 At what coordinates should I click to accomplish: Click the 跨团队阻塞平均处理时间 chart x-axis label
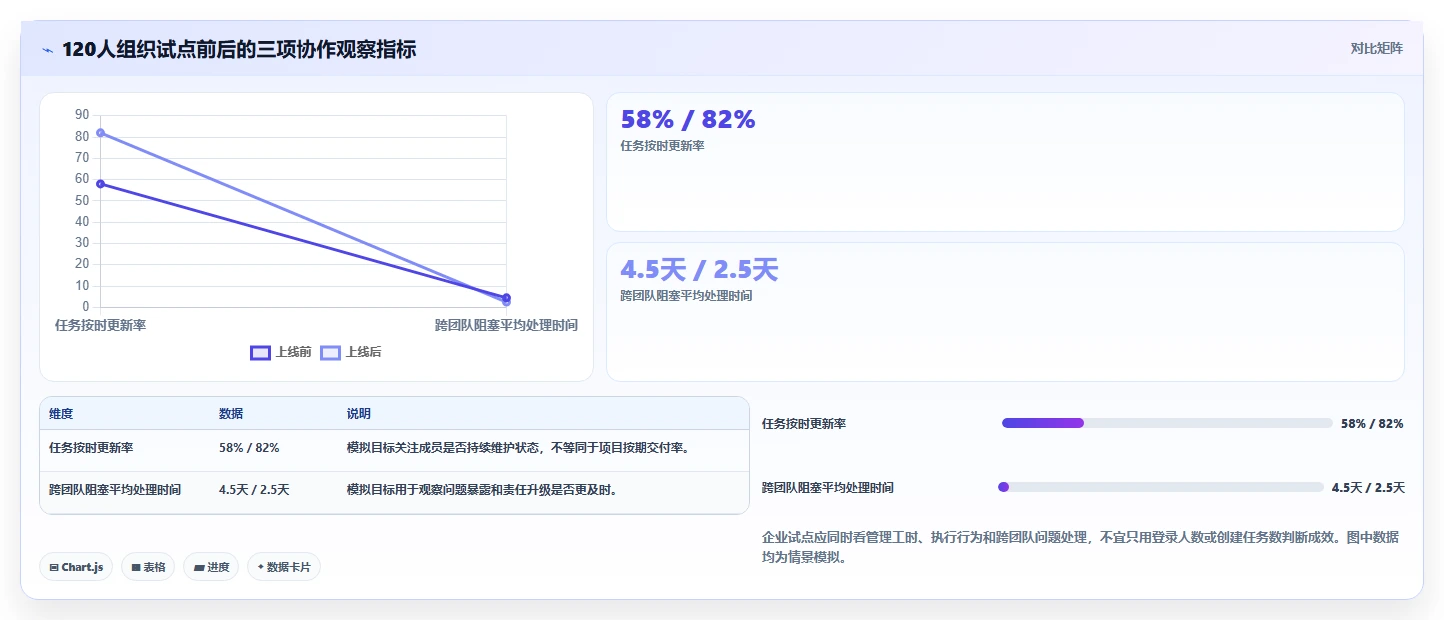pyautogui.click(x=506, y=325)
